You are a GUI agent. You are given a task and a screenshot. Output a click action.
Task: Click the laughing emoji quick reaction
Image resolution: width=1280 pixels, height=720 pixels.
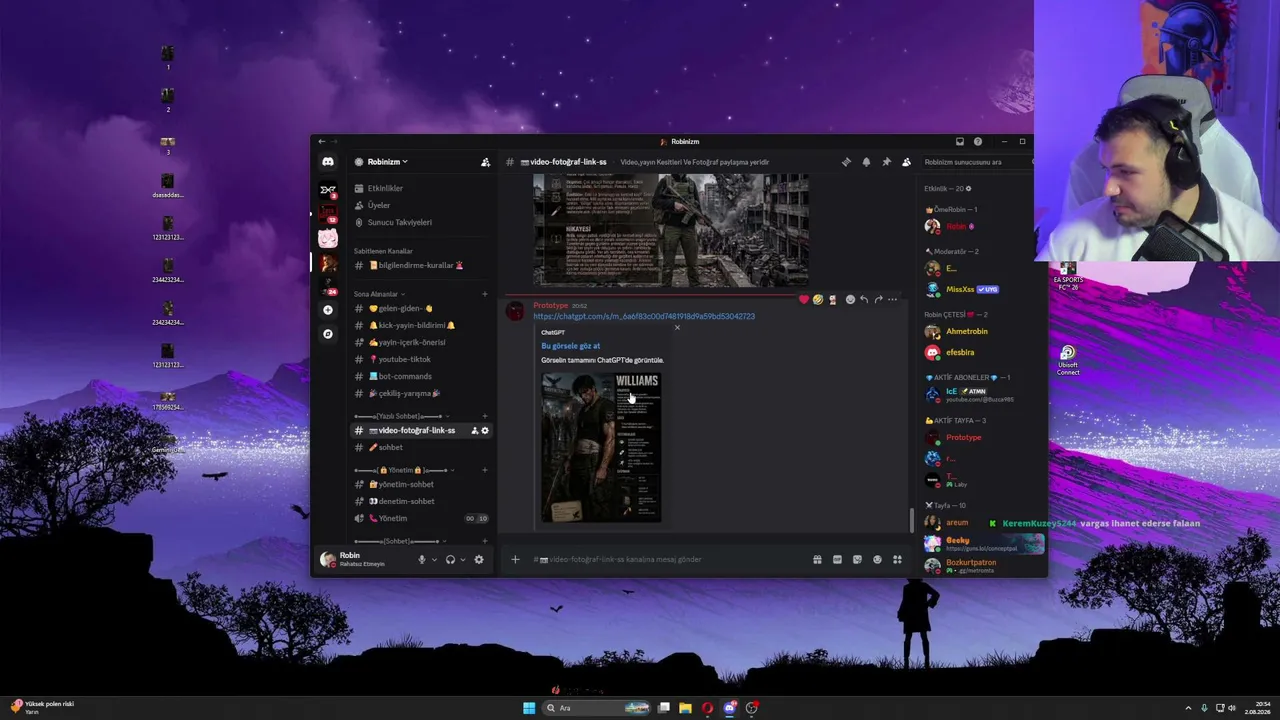(x=818, y=300)
